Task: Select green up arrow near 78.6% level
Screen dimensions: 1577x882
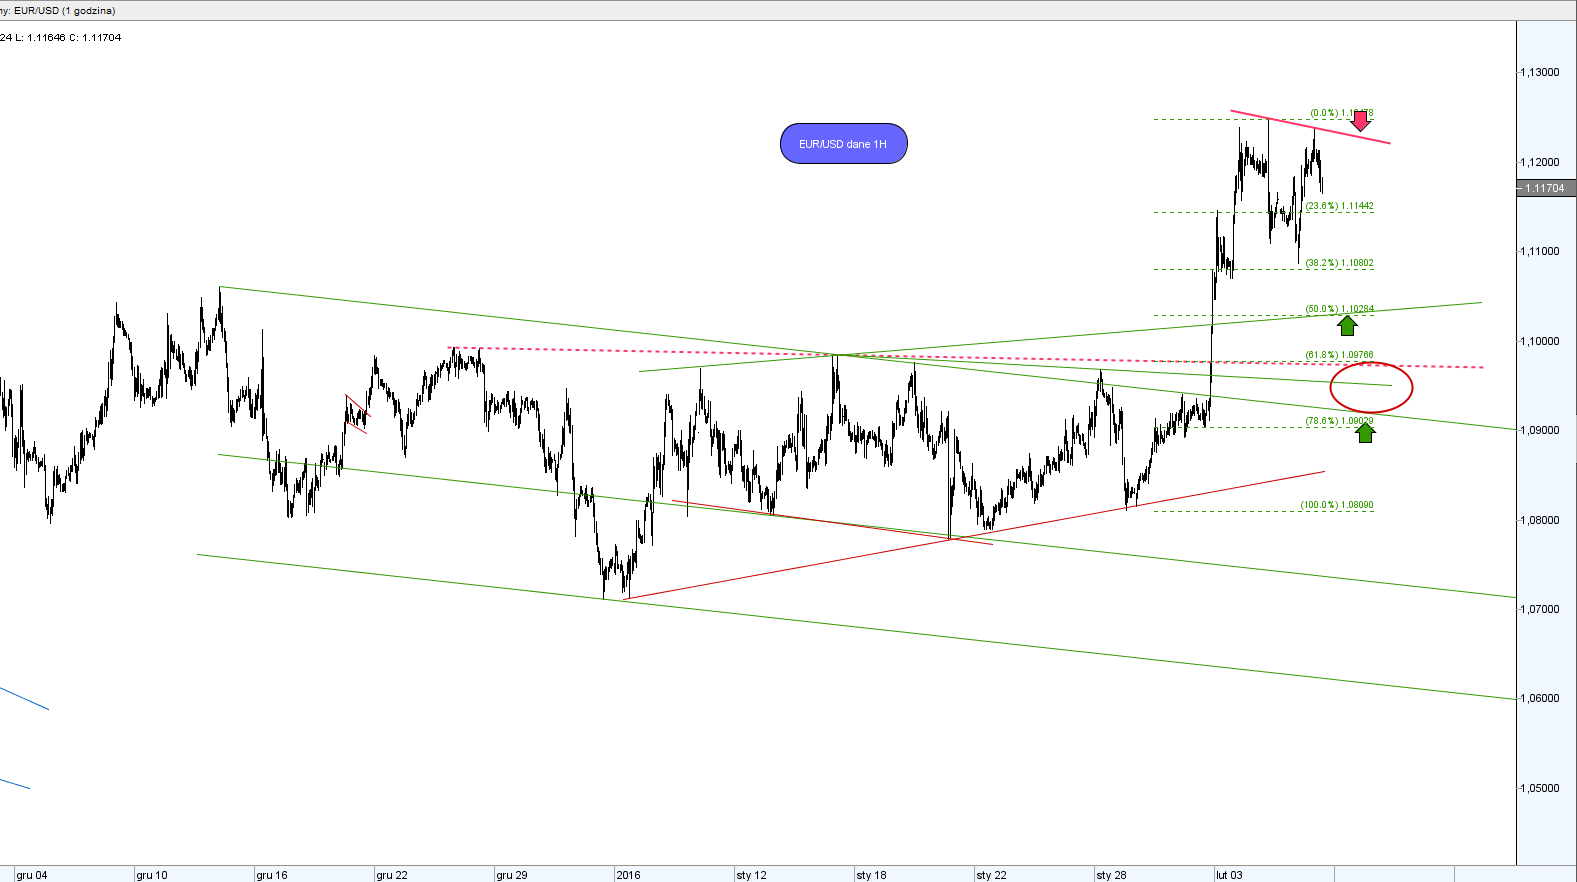Action: point(1365,432)
